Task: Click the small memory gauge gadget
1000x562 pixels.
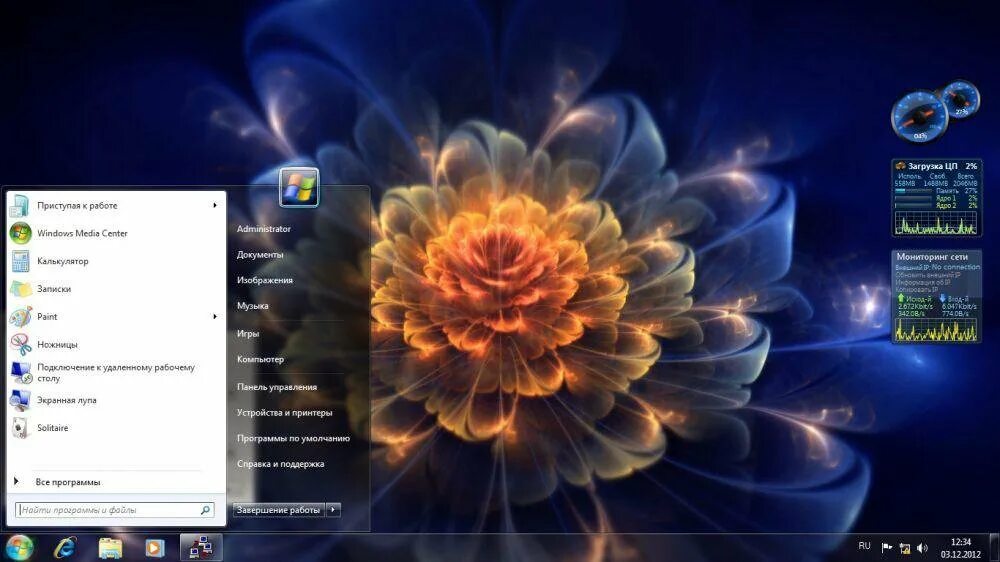Action: 960,99
